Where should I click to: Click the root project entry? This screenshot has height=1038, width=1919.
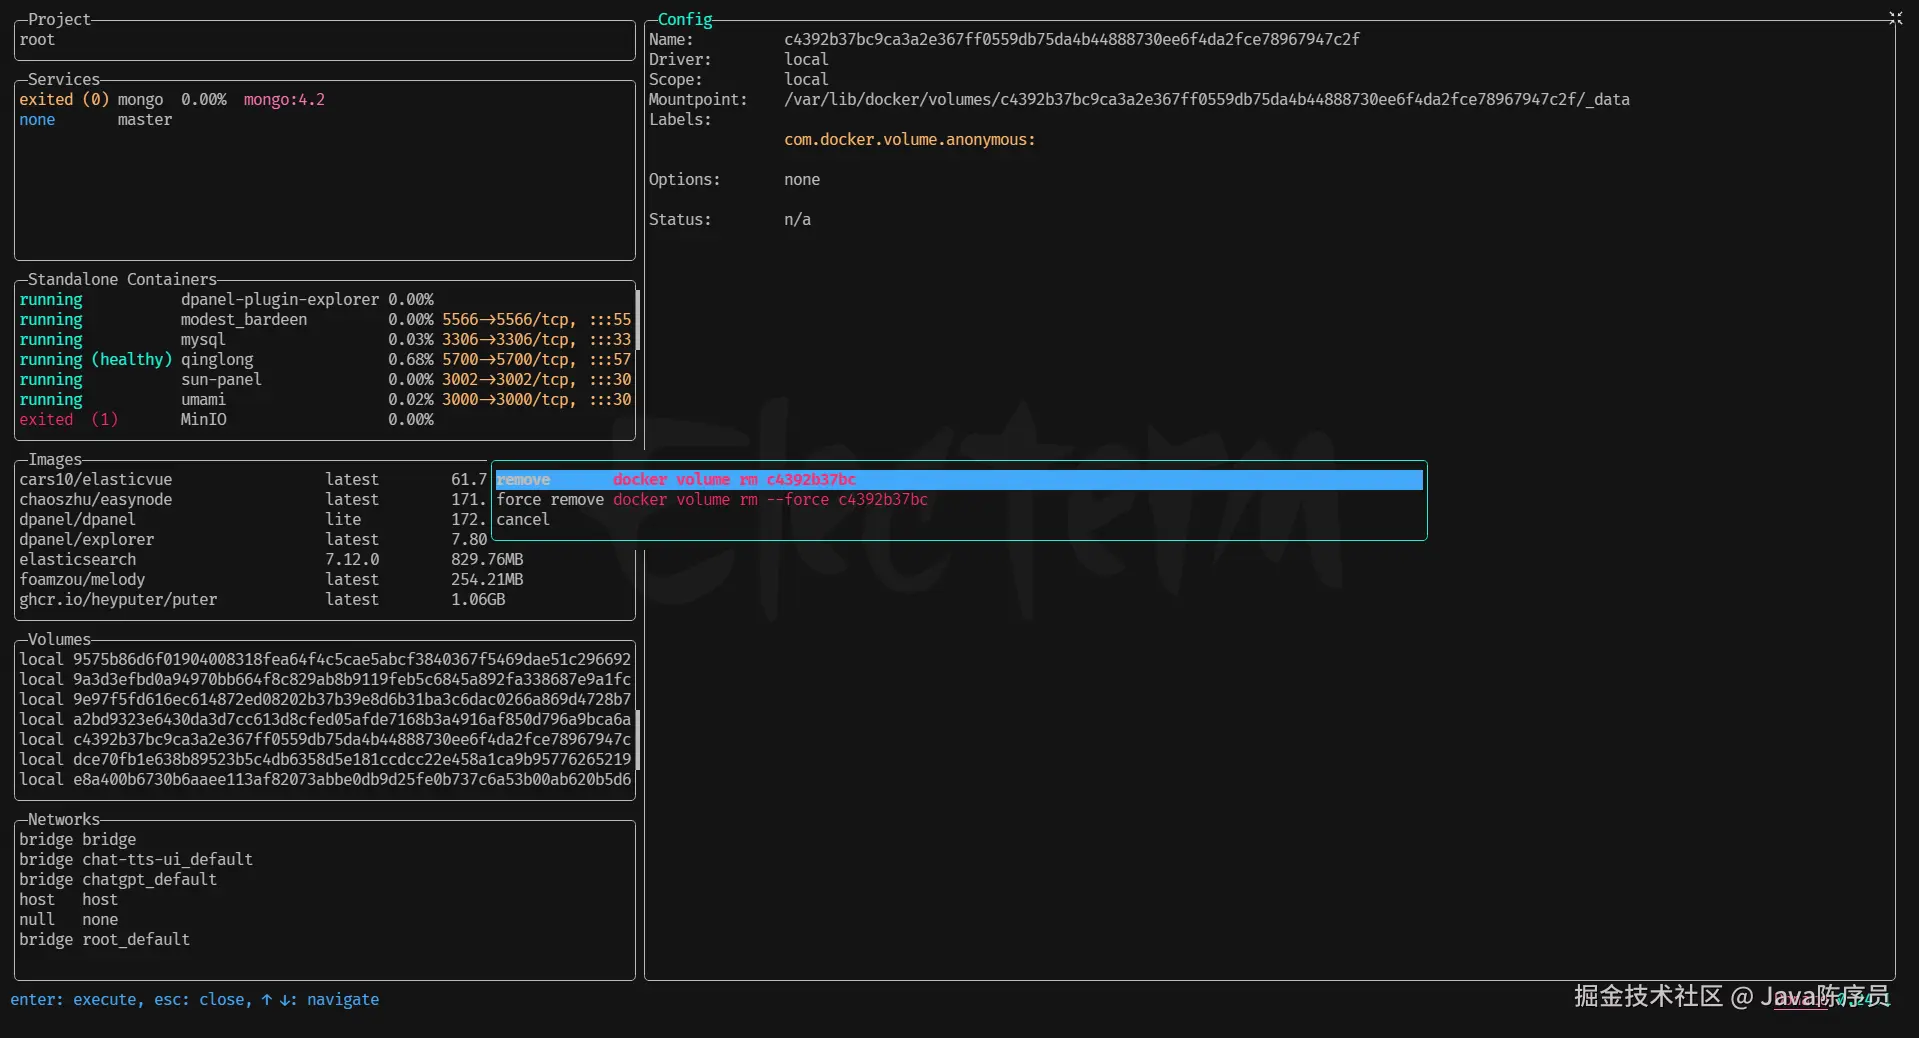click(x=37, y=40)
